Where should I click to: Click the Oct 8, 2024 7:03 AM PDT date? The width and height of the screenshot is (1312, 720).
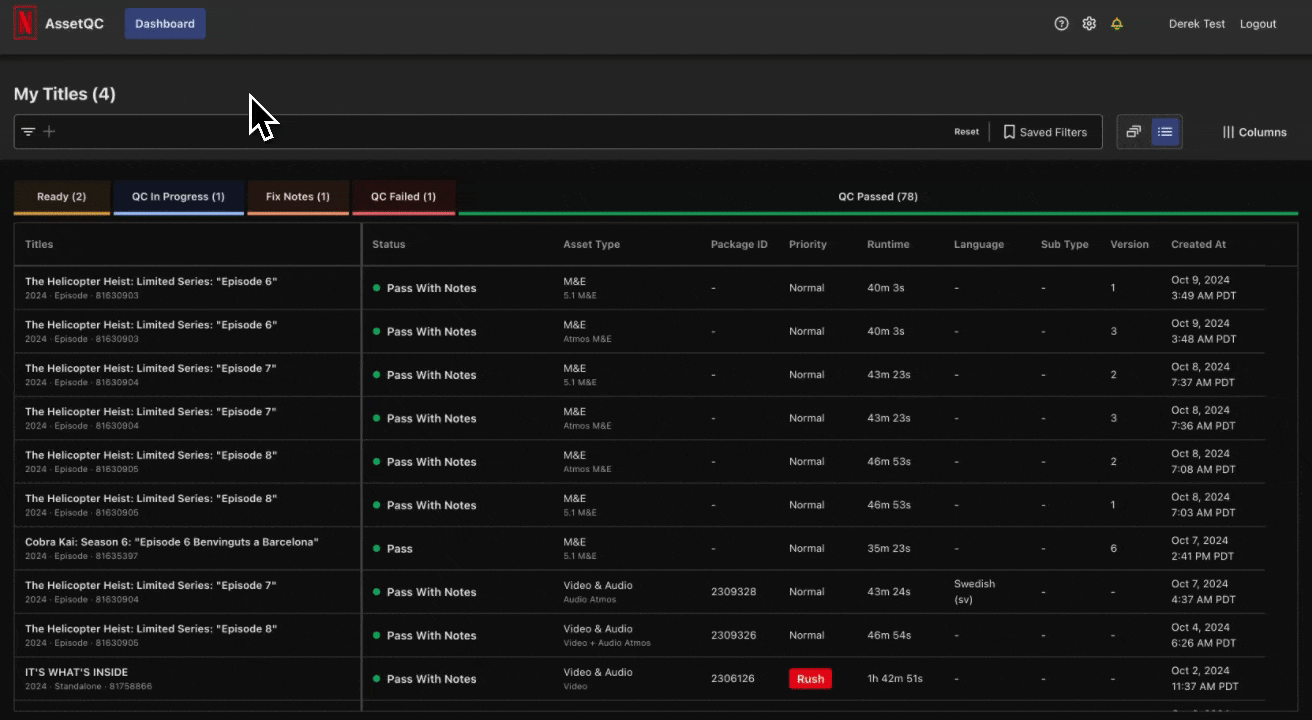point(1203,505)
